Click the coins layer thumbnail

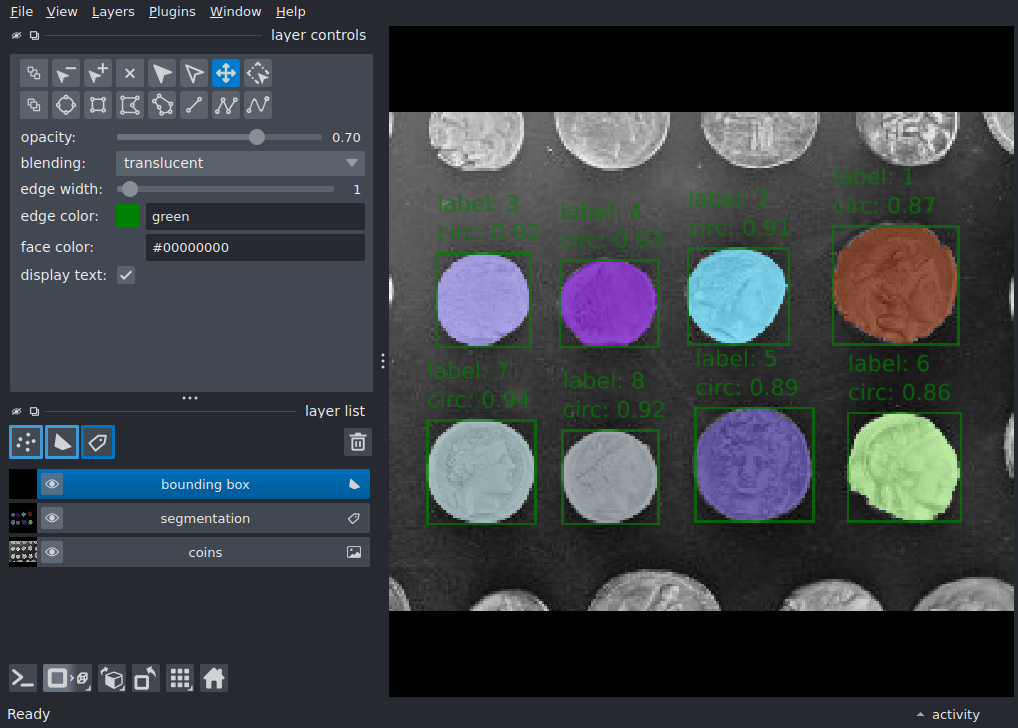23,552
